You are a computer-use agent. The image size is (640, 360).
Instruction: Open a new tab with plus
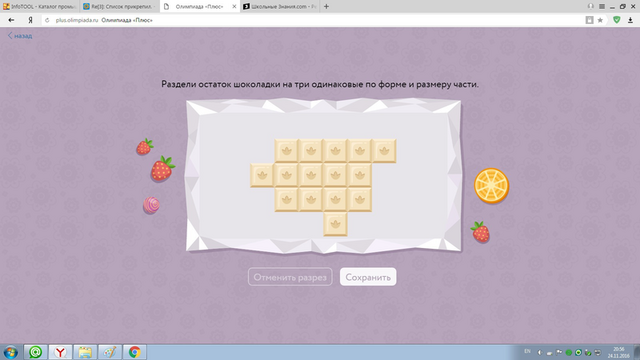tap(326, 7)
